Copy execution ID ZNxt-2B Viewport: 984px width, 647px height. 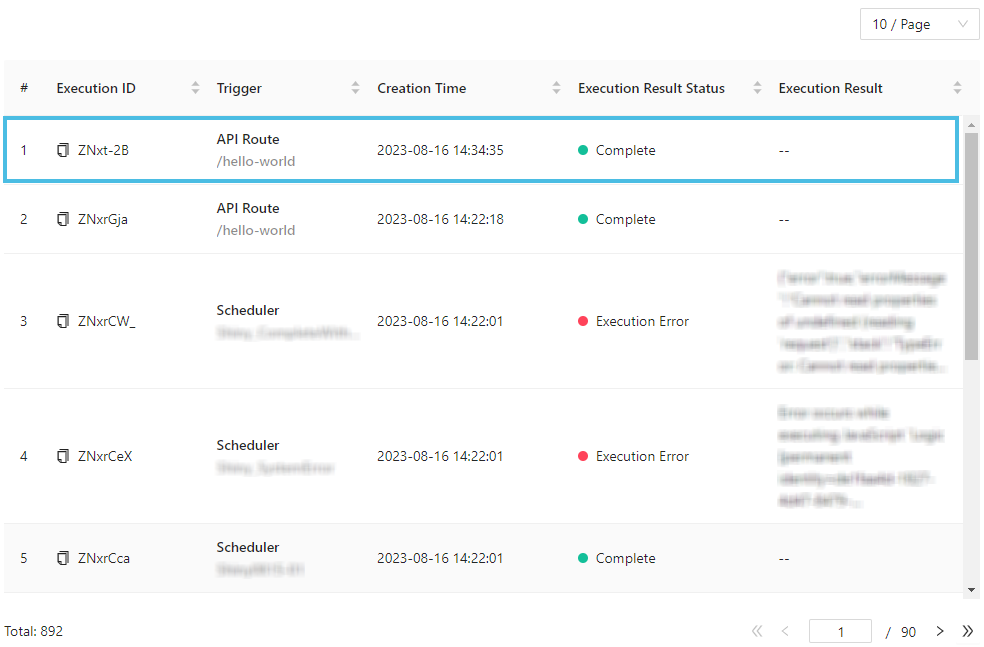(x=63, y=151)
